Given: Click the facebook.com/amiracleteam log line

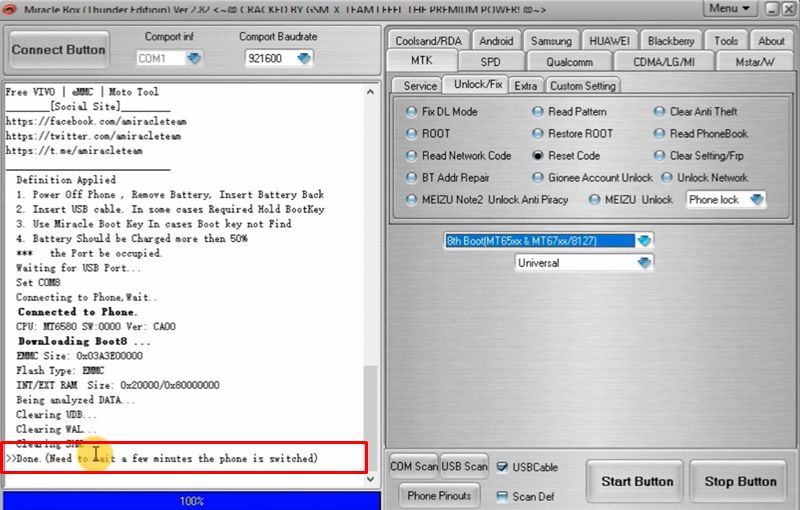Looking at the screenshot, I should click(x=96, y=121).
